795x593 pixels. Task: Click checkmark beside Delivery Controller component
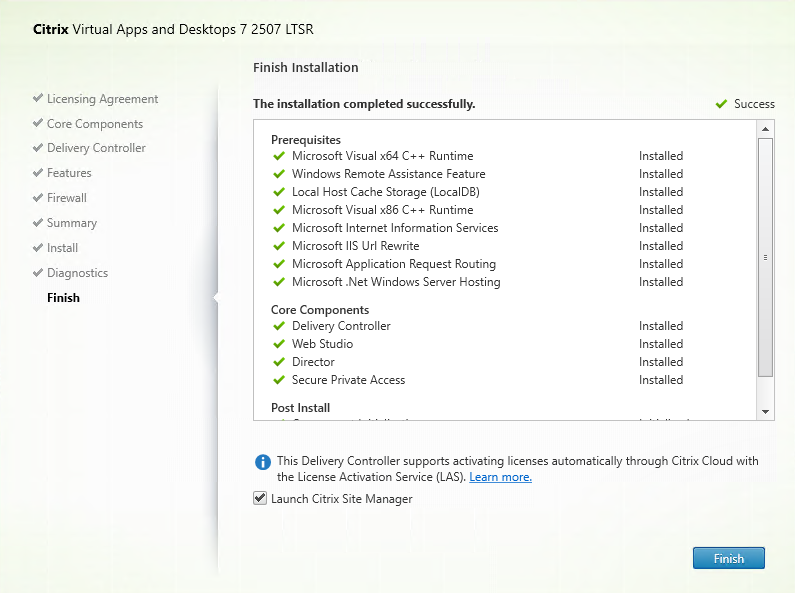click(279, 326)
